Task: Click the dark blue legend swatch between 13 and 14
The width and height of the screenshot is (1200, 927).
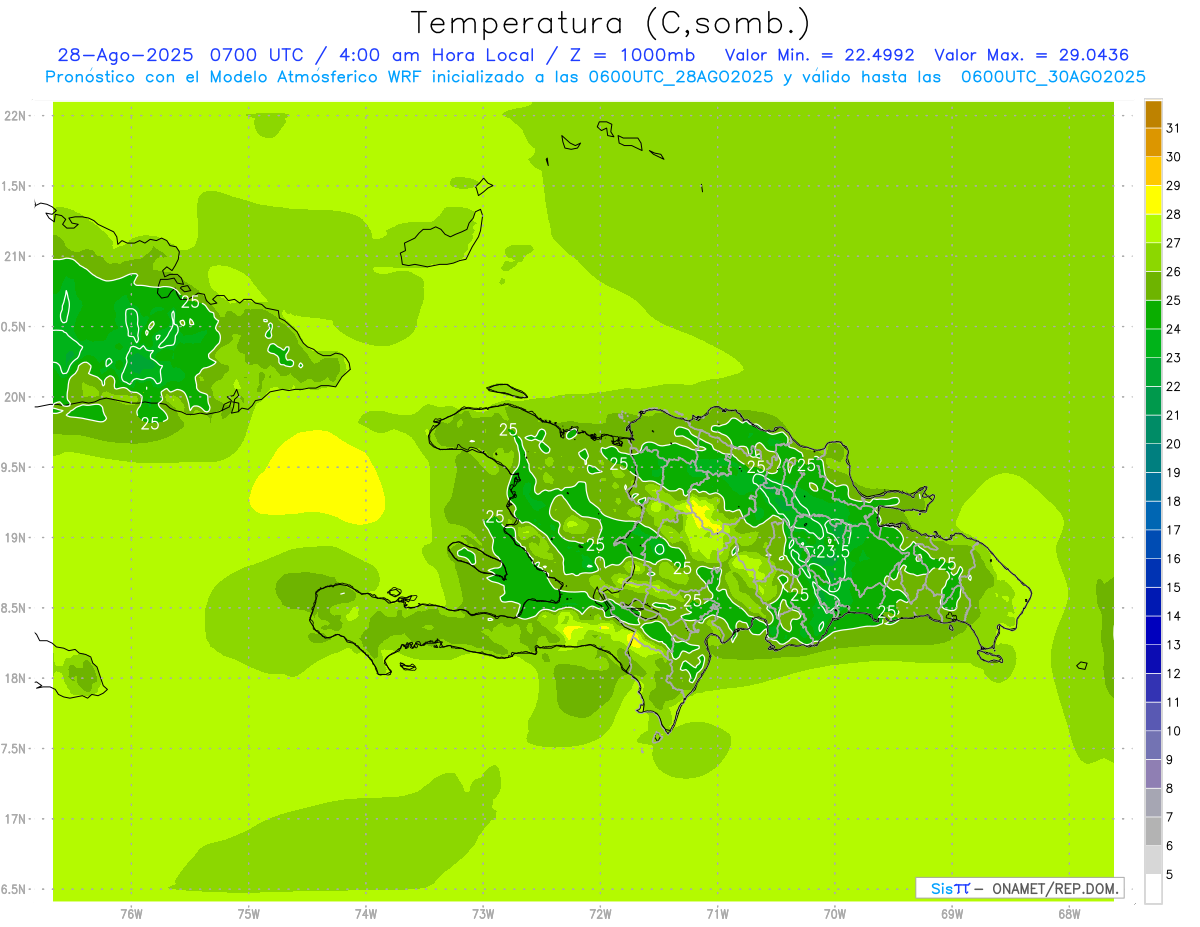Action: 1153,631
